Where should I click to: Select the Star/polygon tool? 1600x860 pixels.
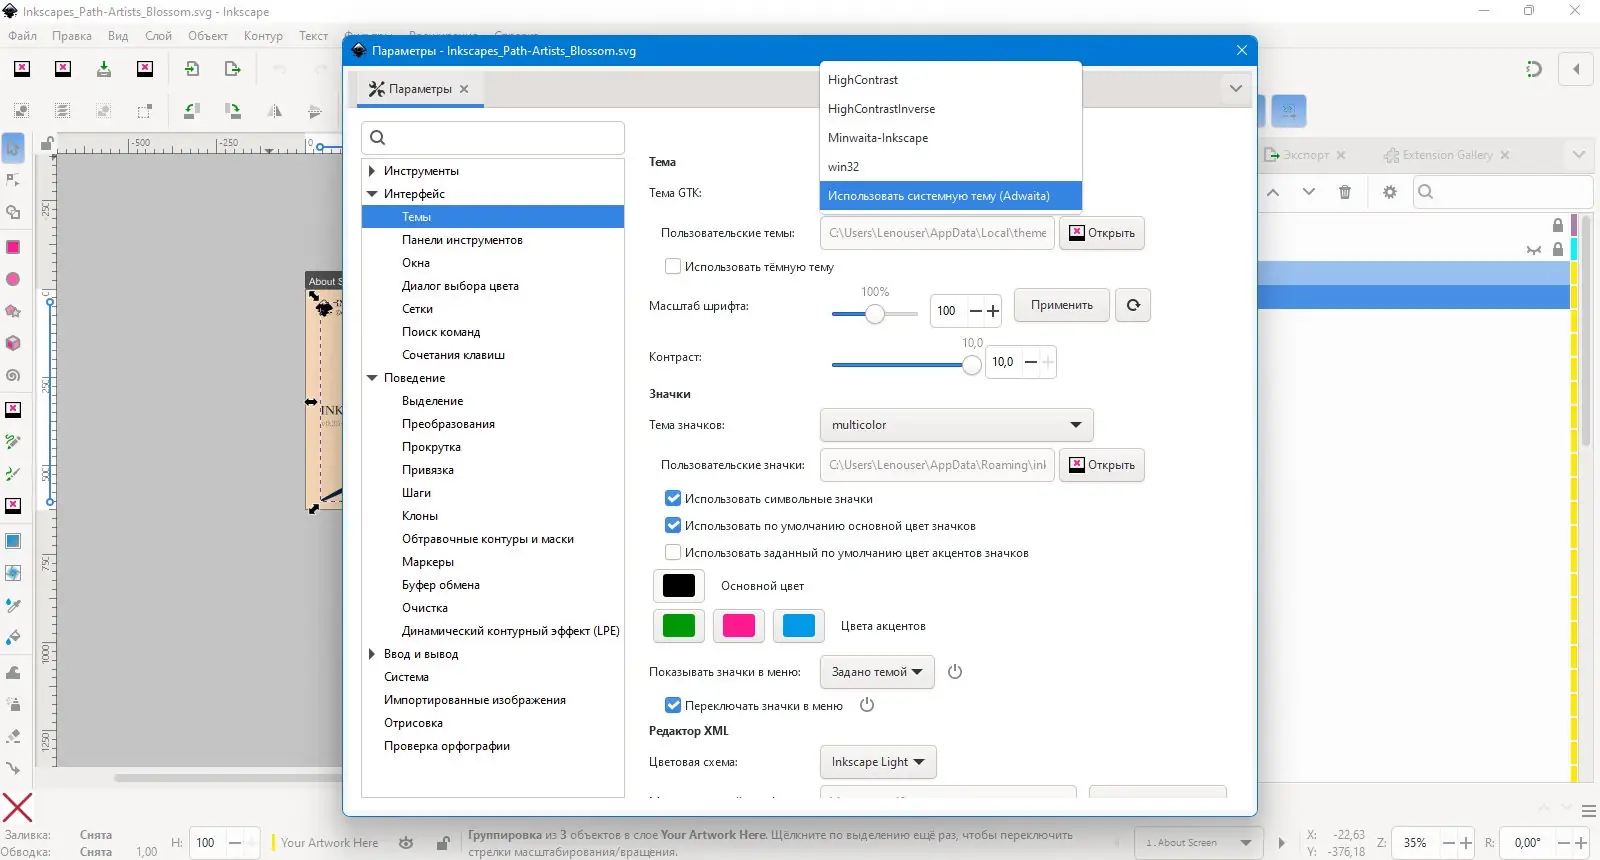point(13,311)
